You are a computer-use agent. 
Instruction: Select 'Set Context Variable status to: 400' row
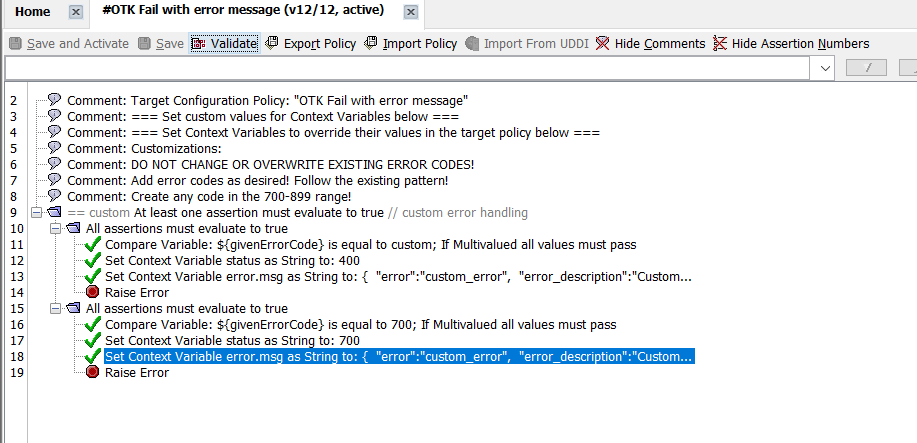(x=232, y=260)
